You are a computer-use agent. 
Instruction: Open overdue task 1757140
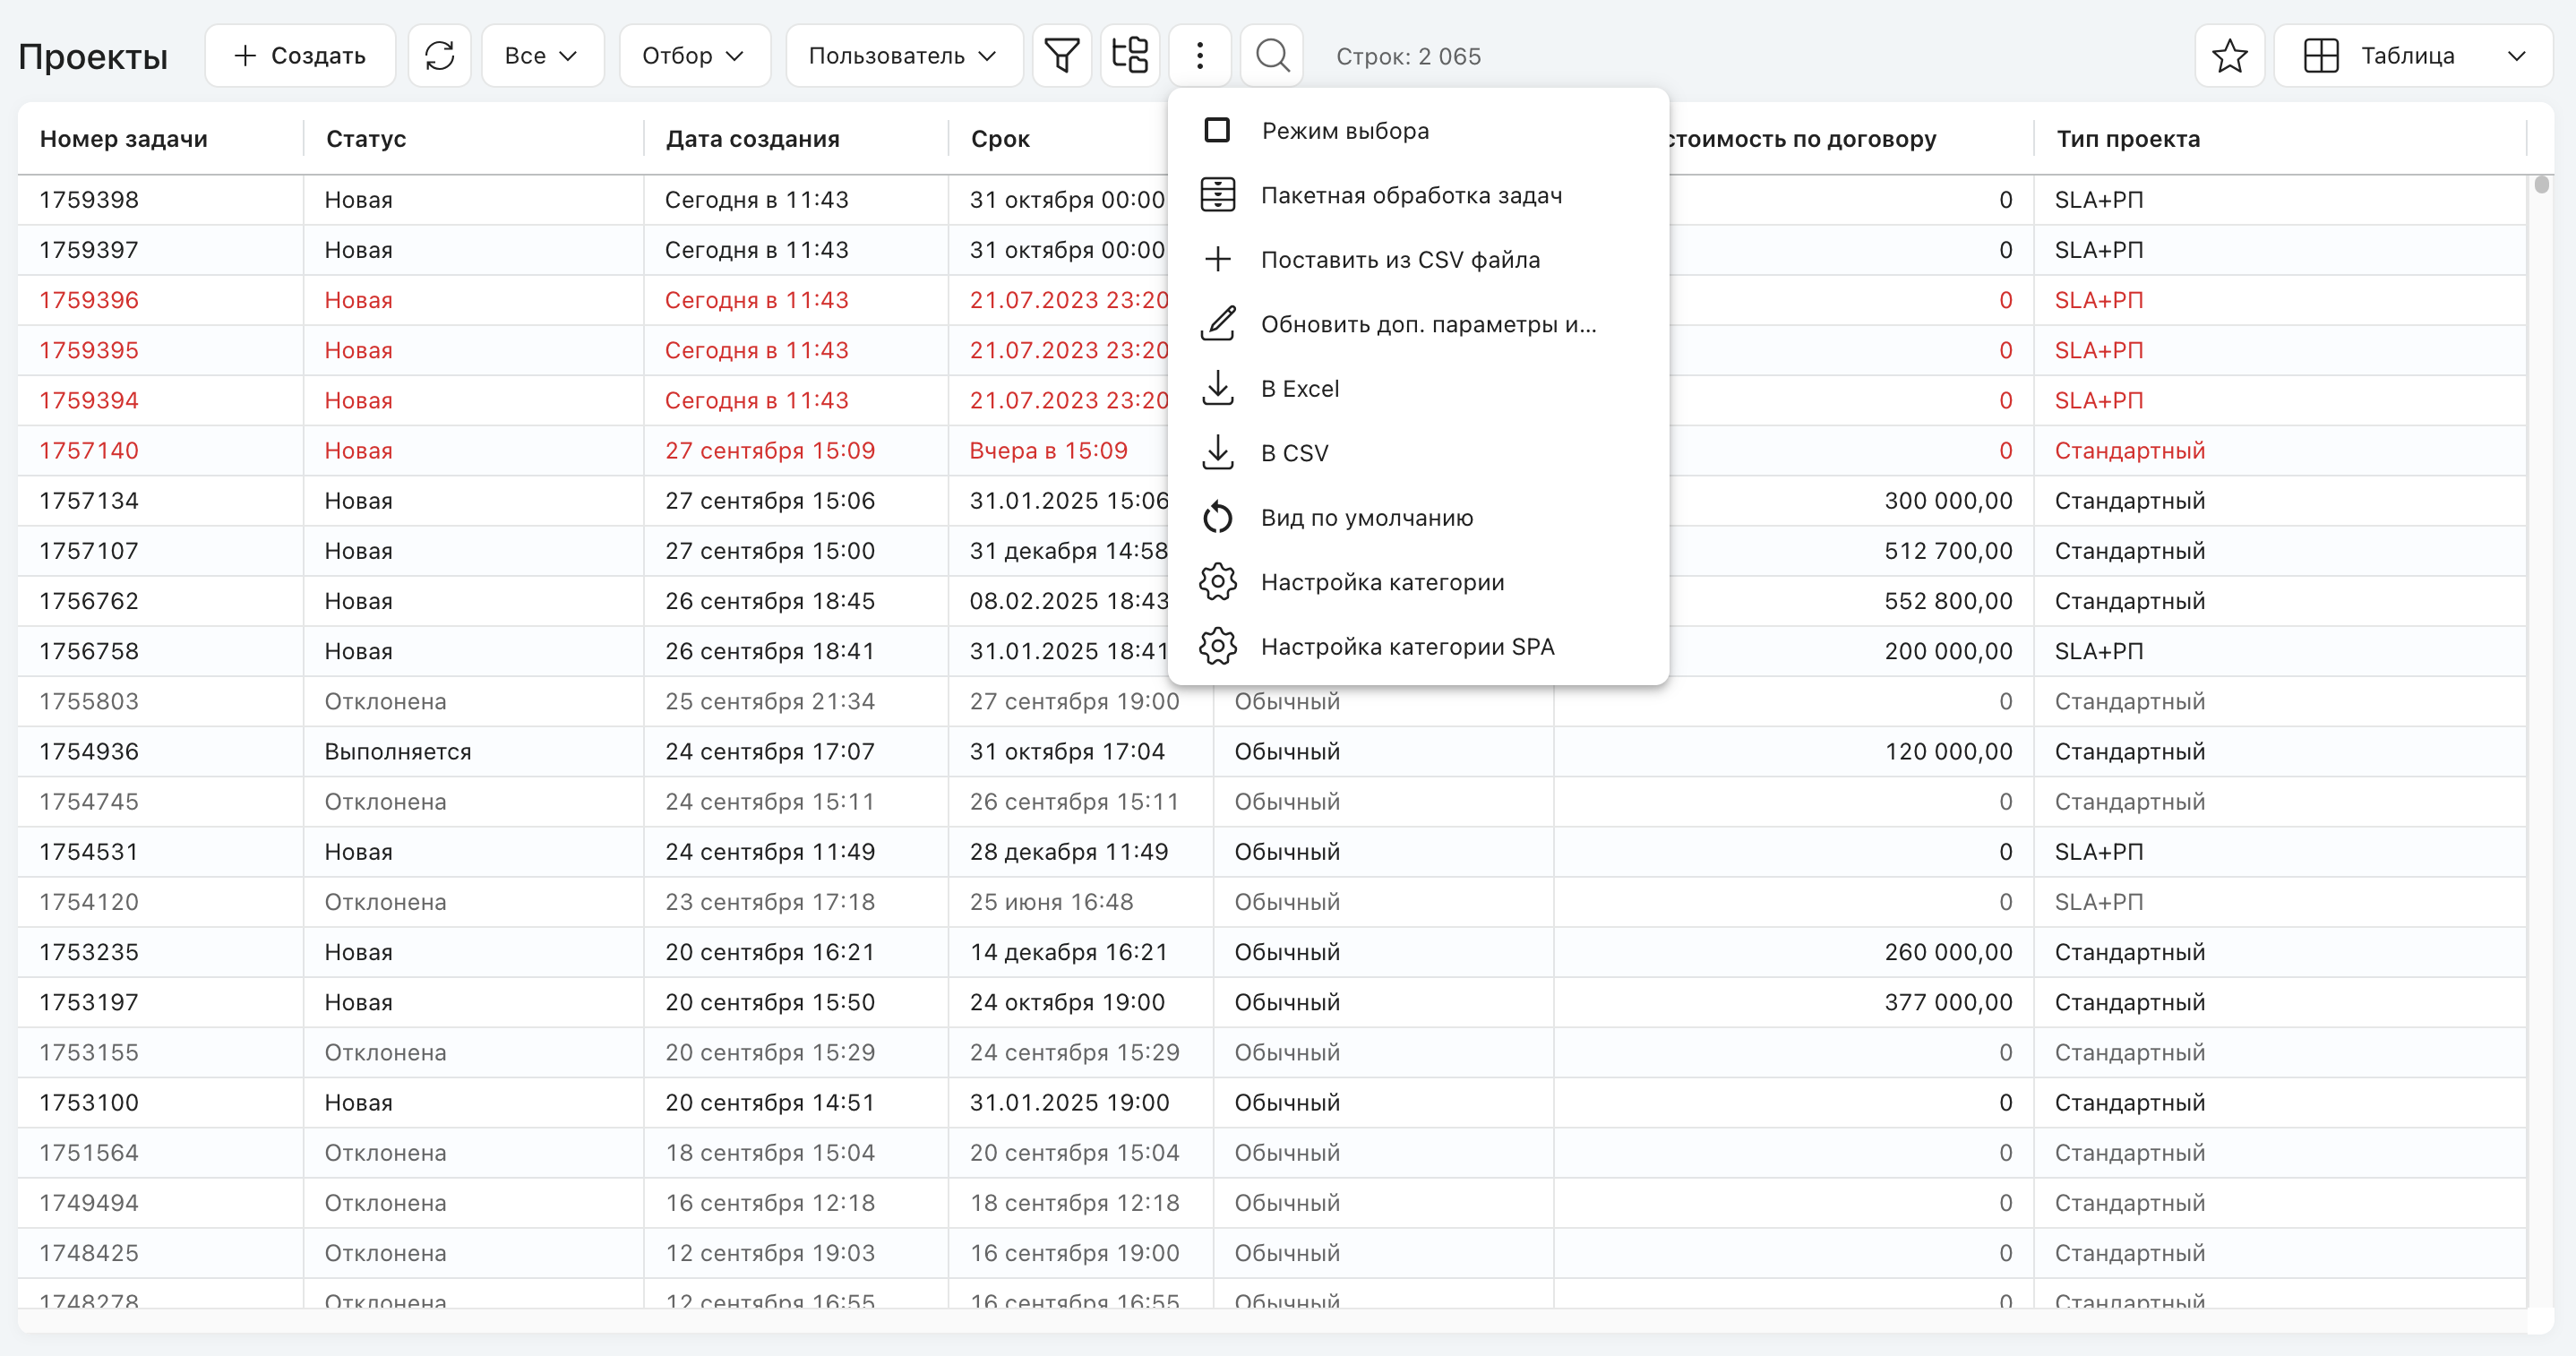(89, 450)
